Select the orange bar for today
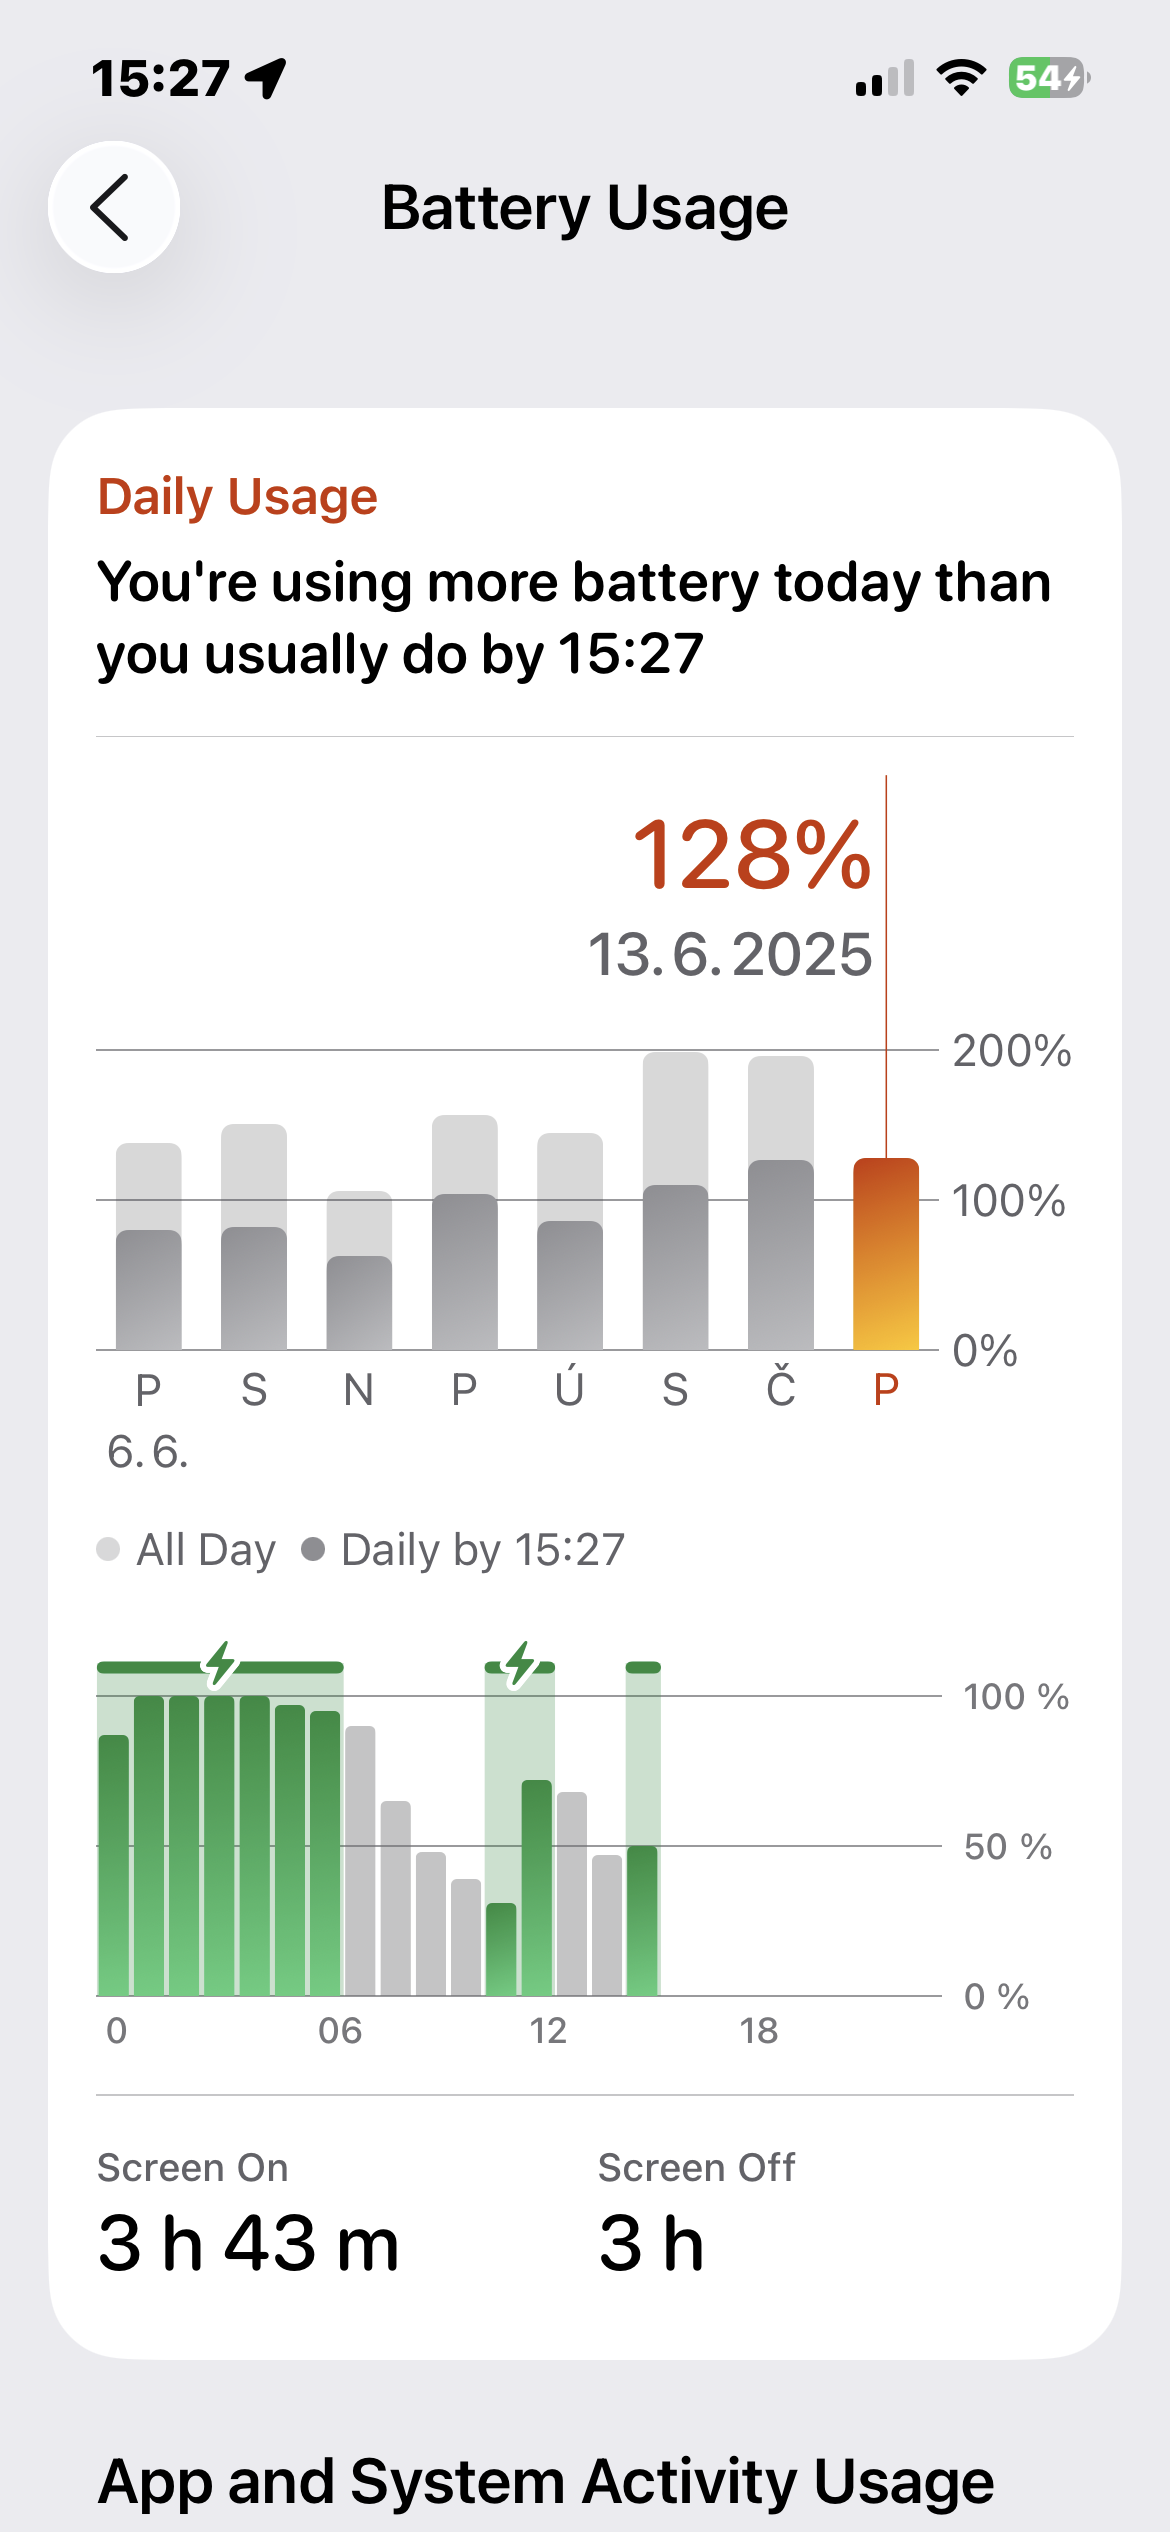 pyautogui.click(x=885, y=1254)
